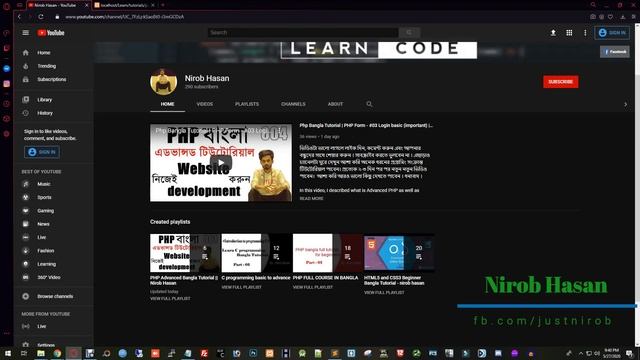The width and height of the screenshot is (640, 360).
Task: Open the three-dot settings menu in header
Action: point(585,33)
